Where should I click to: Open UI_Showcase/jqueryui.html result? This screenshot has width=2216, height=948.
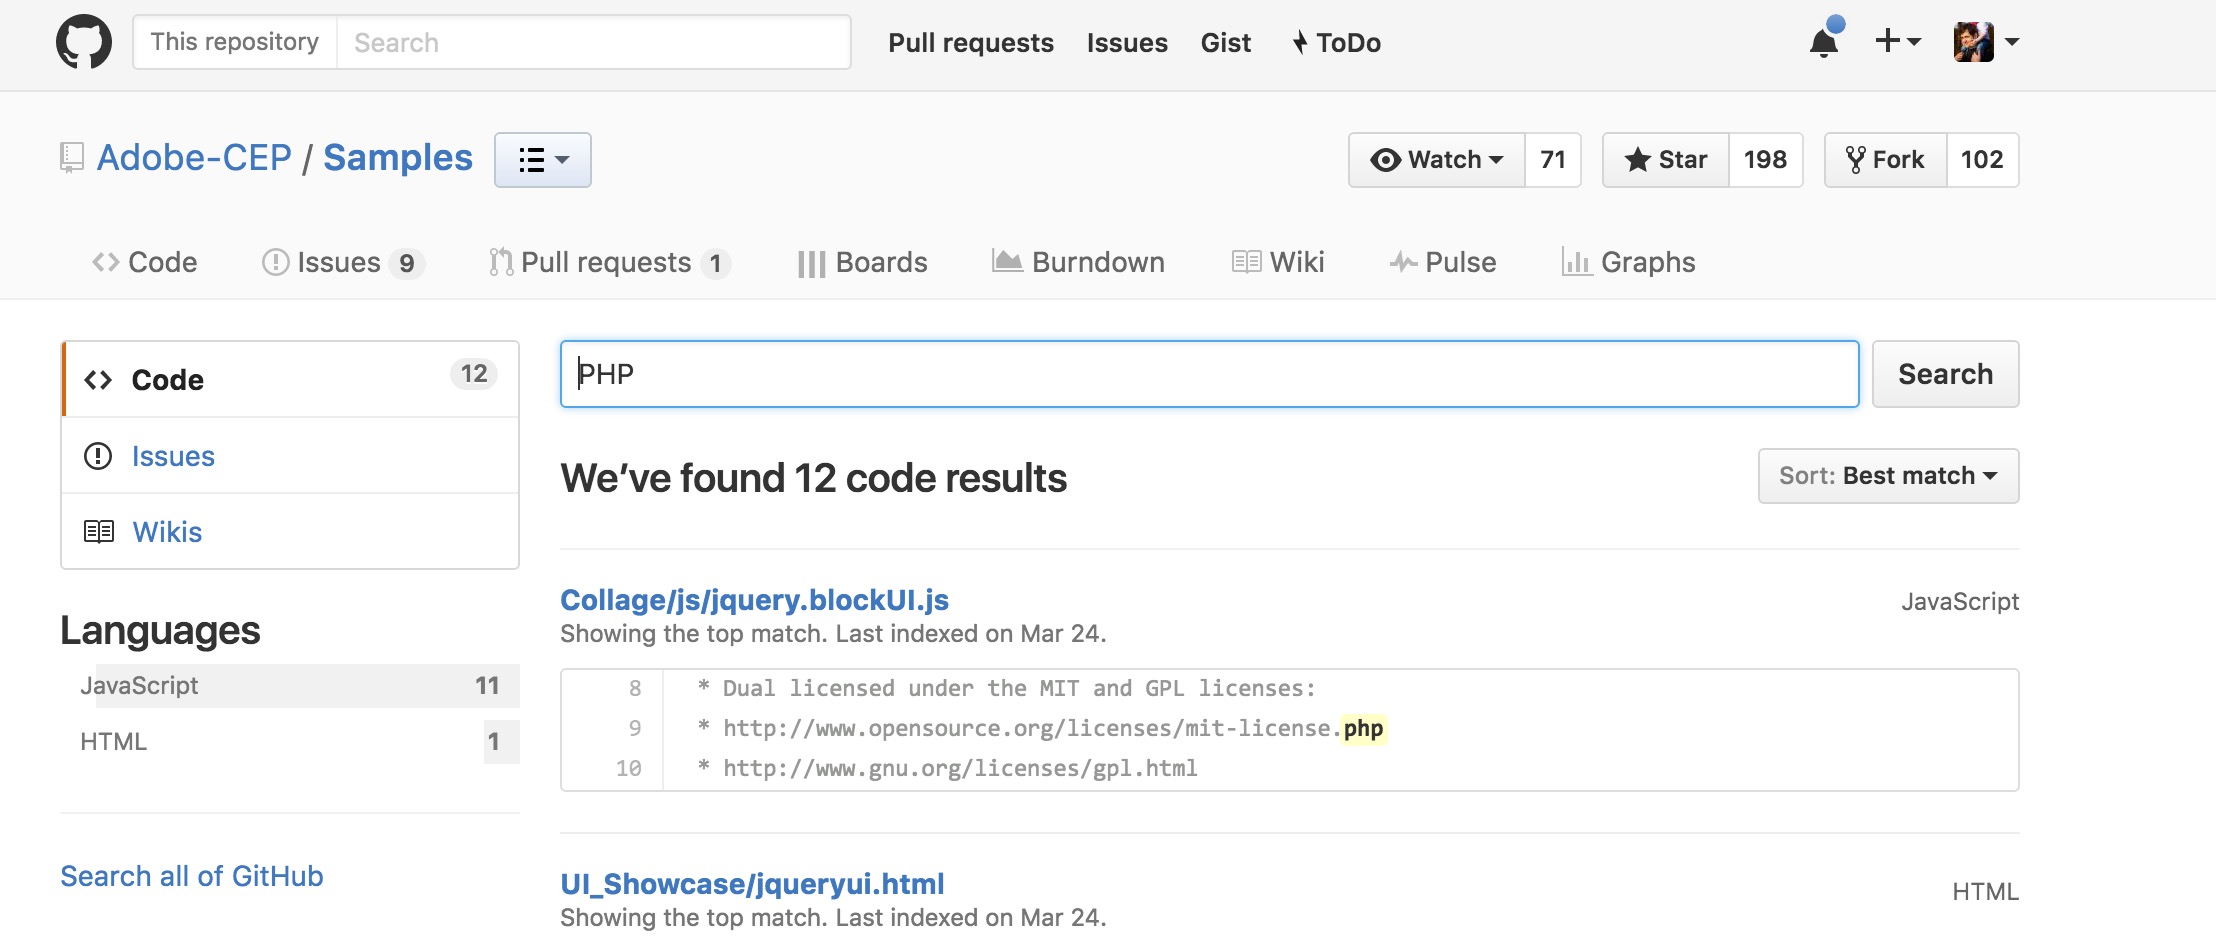(x=752, y=884)
